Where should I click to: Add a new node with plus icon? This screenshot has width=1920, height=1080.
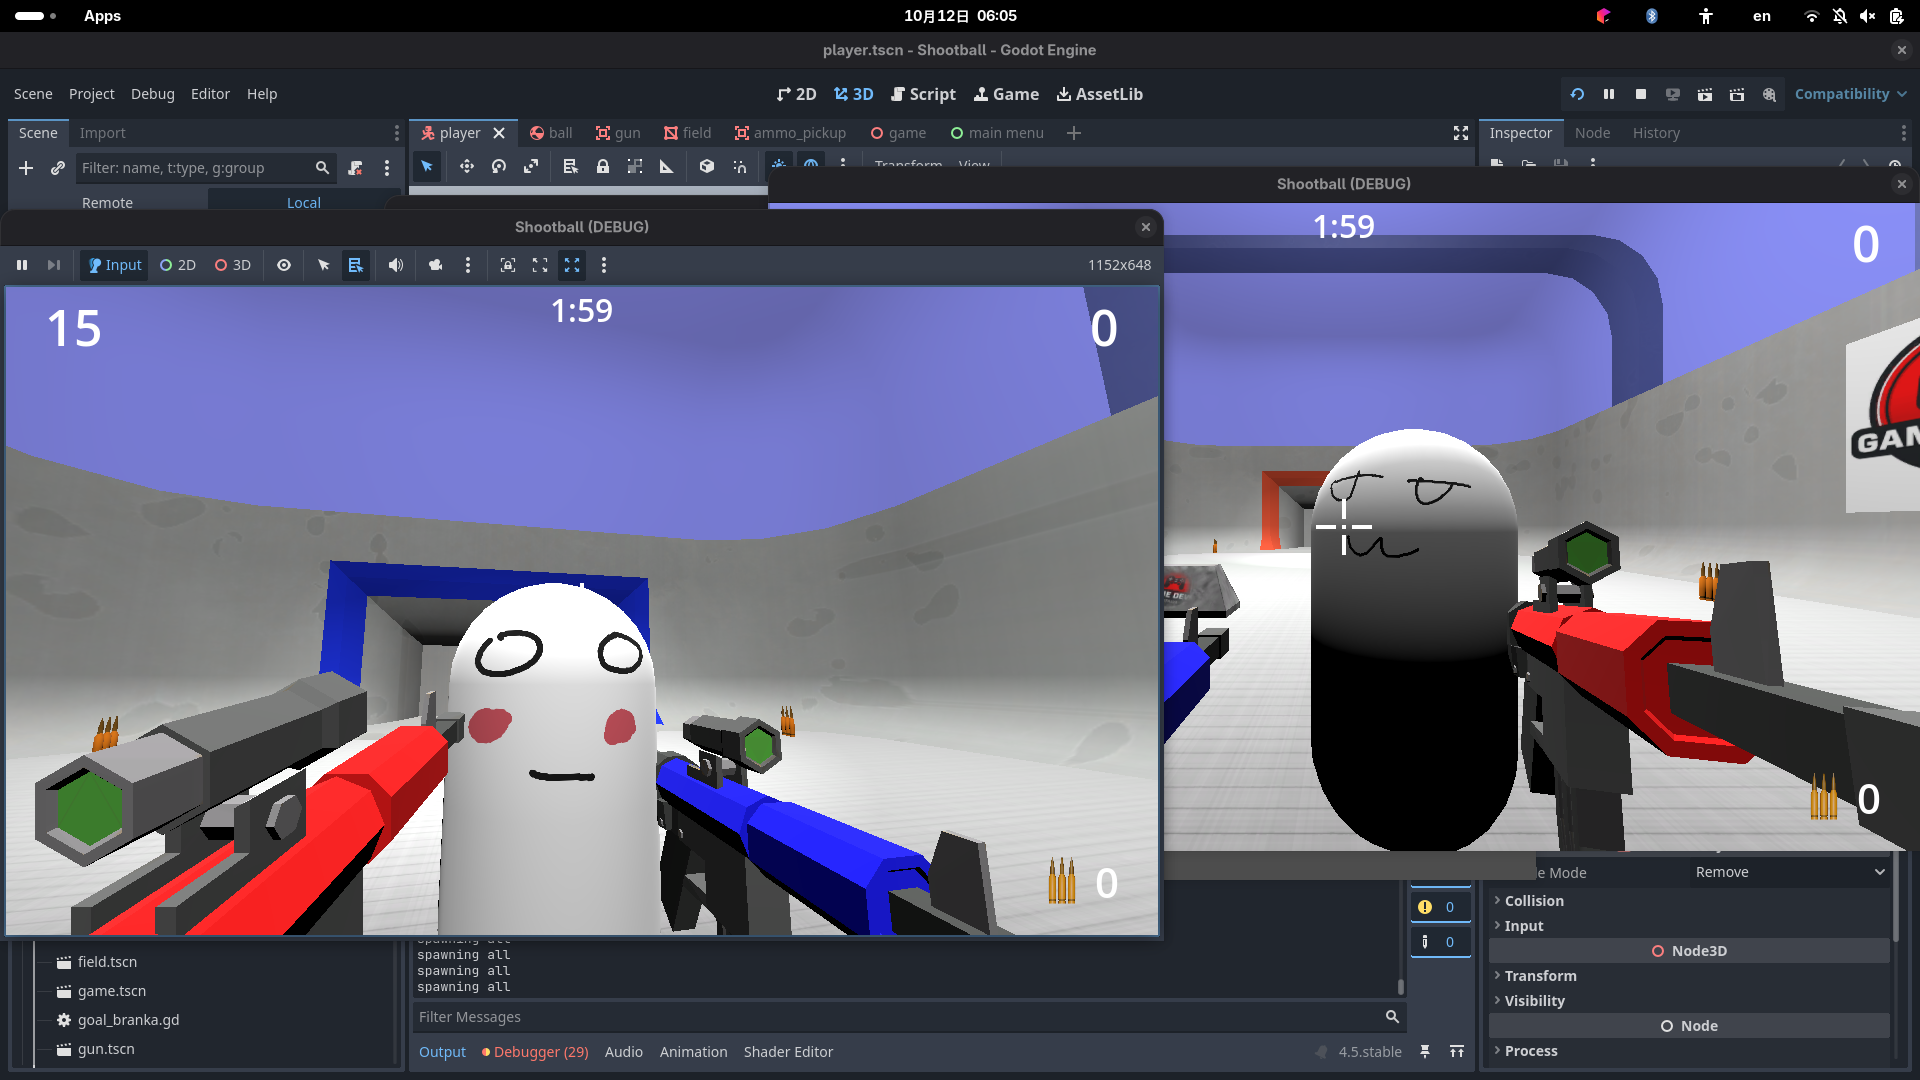[26, 168]
